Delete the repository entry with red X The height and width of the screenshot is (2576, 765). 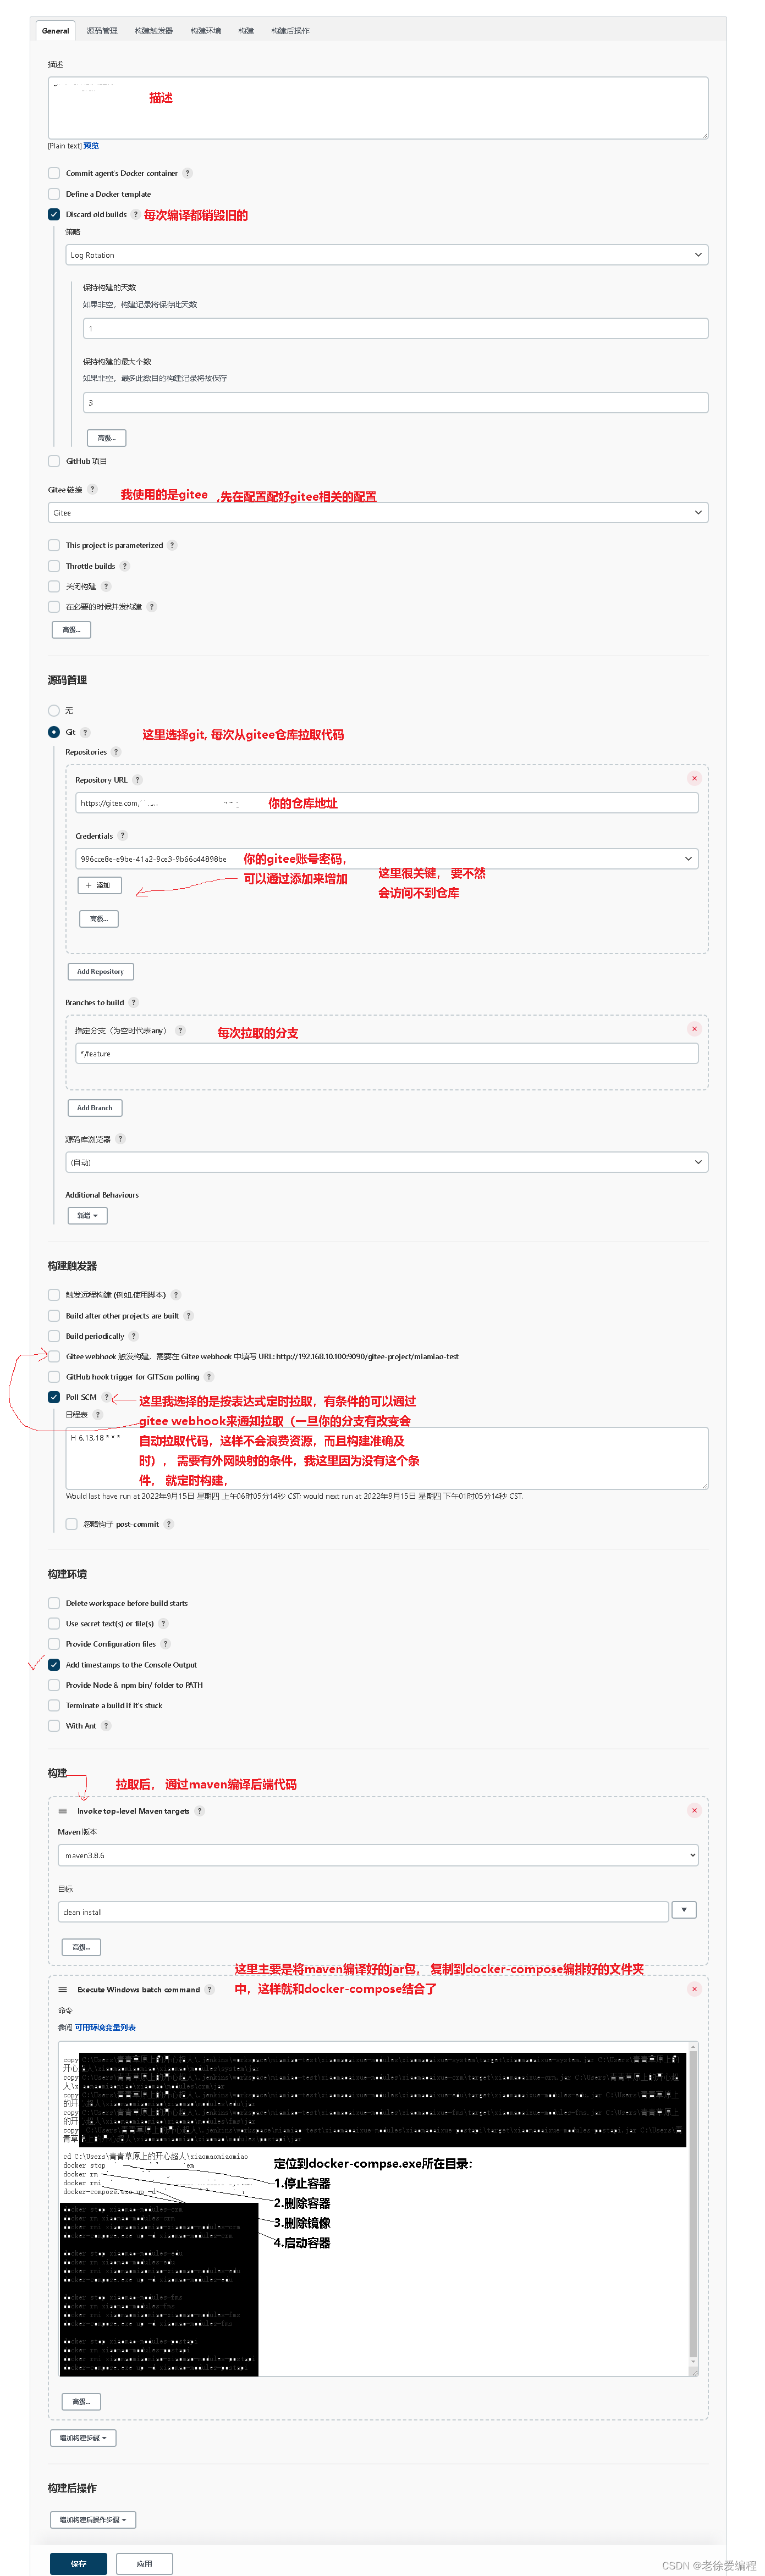click(x=694, y=778)
